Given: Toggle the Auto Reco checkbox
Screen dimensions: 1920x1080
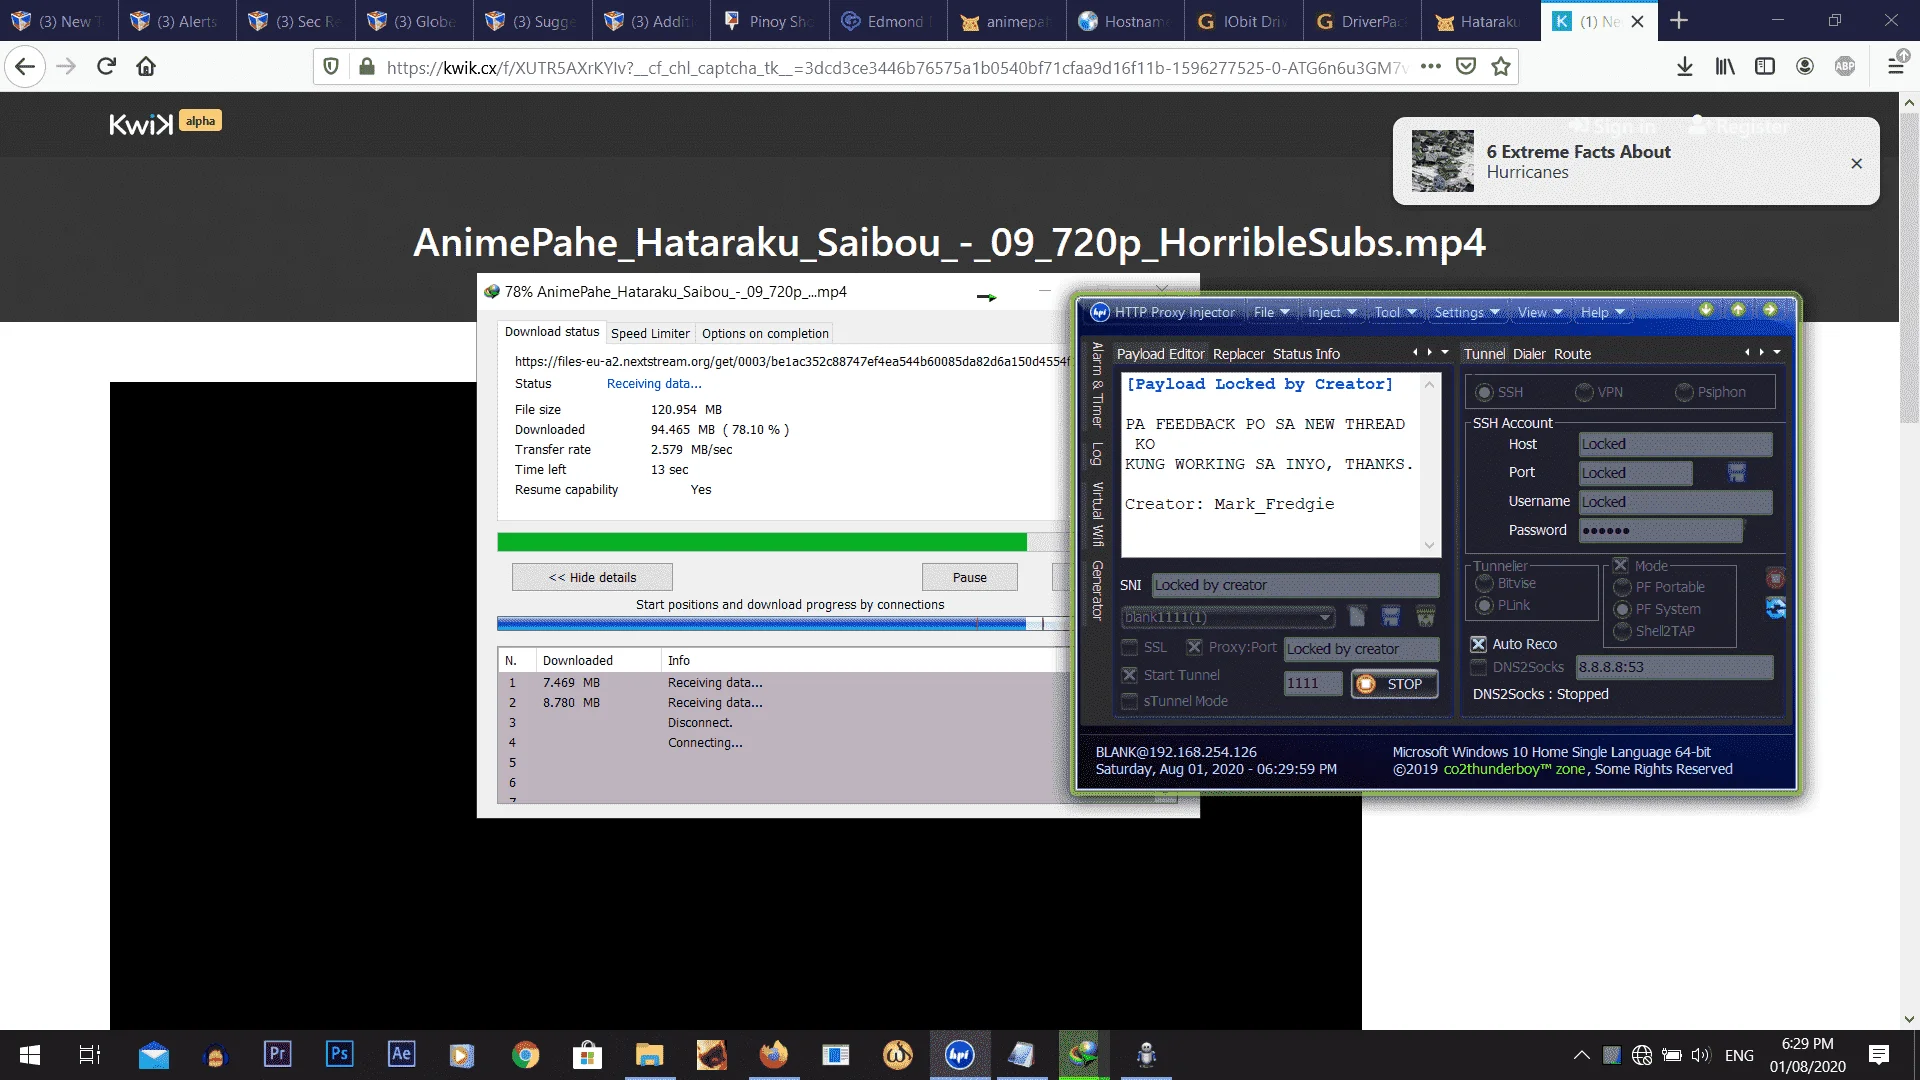Looking at the screenshot, I should (1478, 644).
